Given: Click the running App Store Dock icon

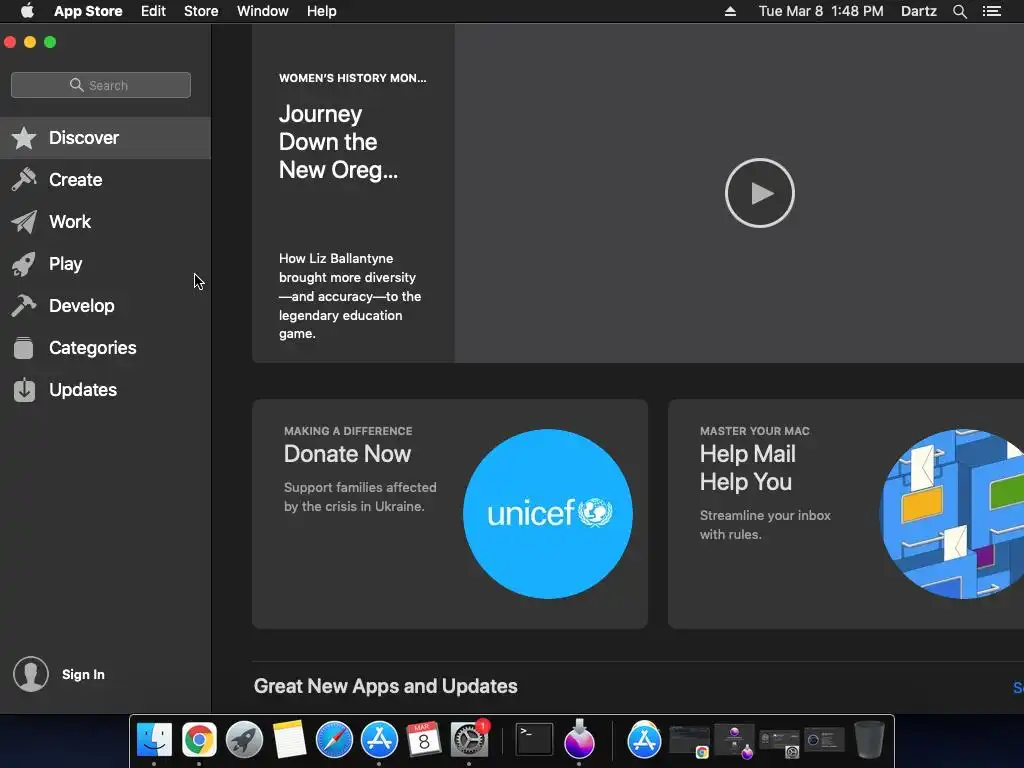Looking at the screenshot, I should click(x=379, y=740).
